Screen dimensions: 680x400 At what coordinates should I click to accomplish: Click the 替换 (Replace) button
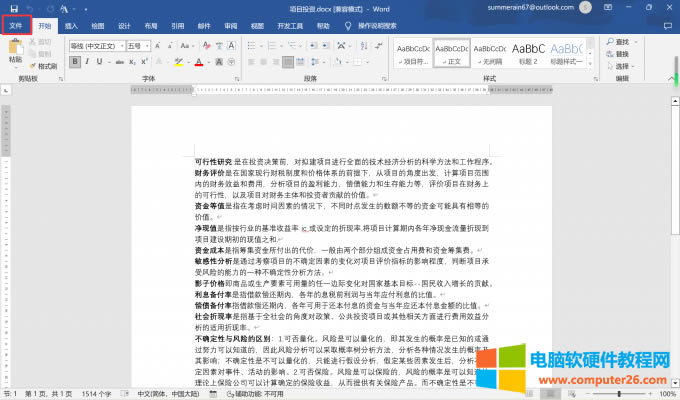coord(622,53)
